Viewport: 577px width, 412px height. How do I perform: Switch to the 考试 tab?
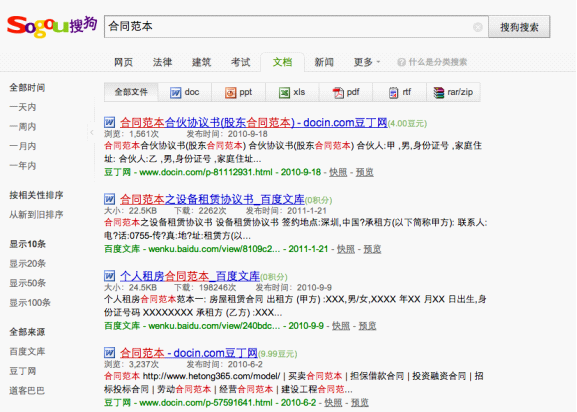(x=240, y=62)
